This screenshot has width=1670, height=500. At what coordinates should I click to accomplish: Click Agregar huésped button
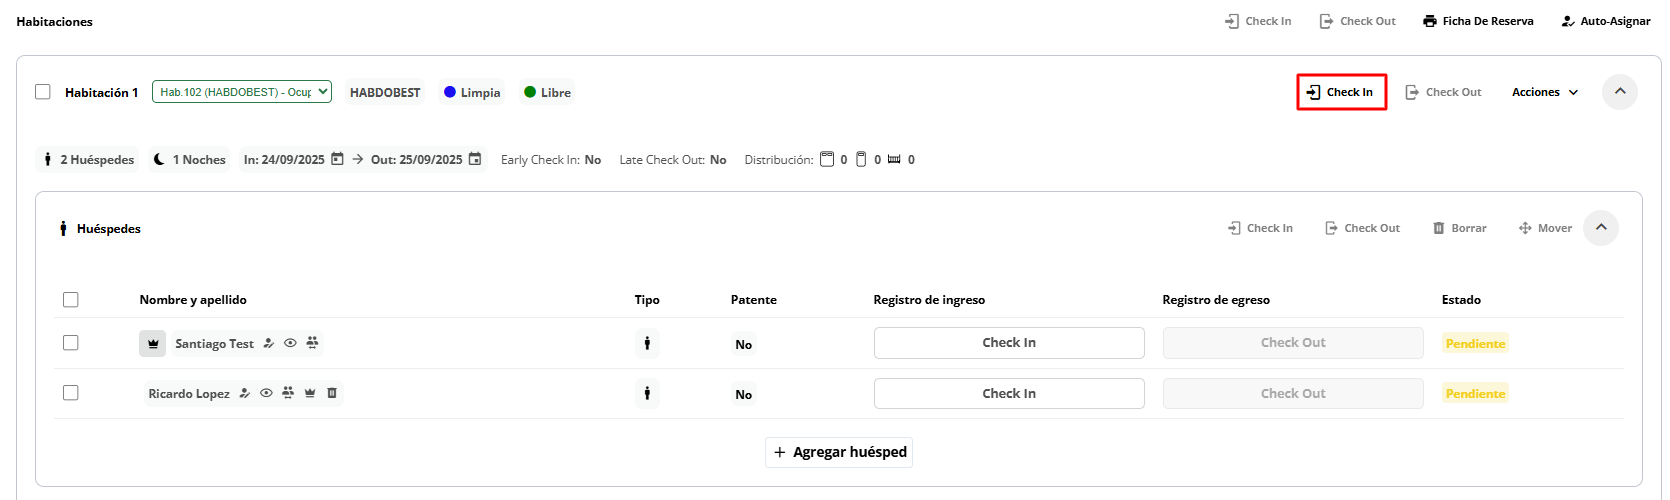click(x=839, y=452)
